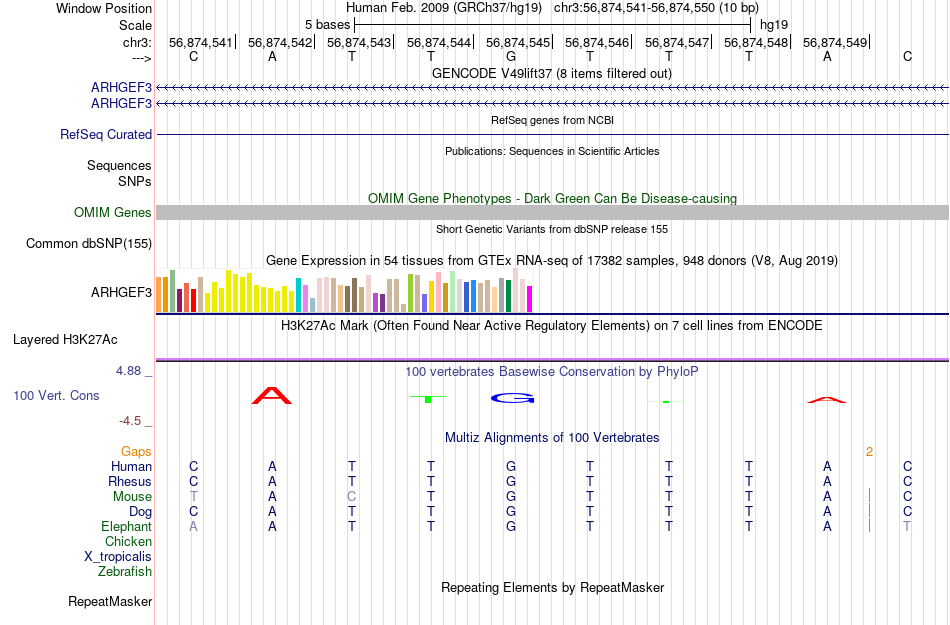
Task: Click position label 56,874,541
Action: pyautogui.click(x=201, y=42)
